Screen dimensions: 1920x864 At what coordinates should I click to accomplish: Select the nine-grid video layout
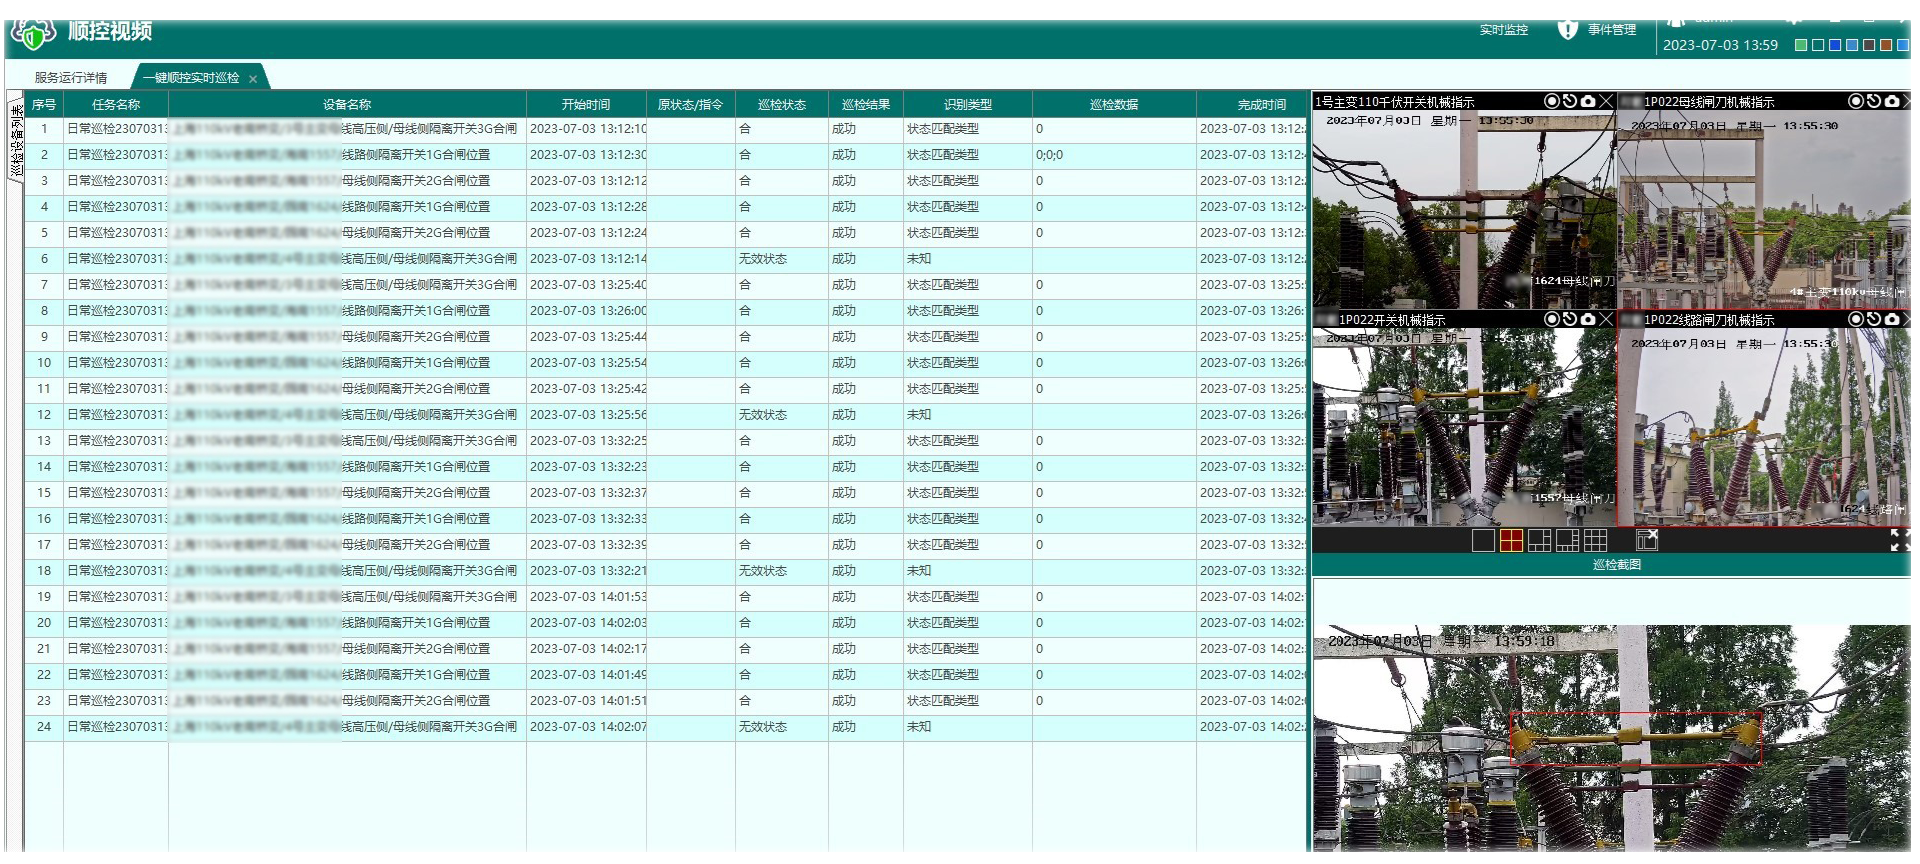[x=1596, y=541]
